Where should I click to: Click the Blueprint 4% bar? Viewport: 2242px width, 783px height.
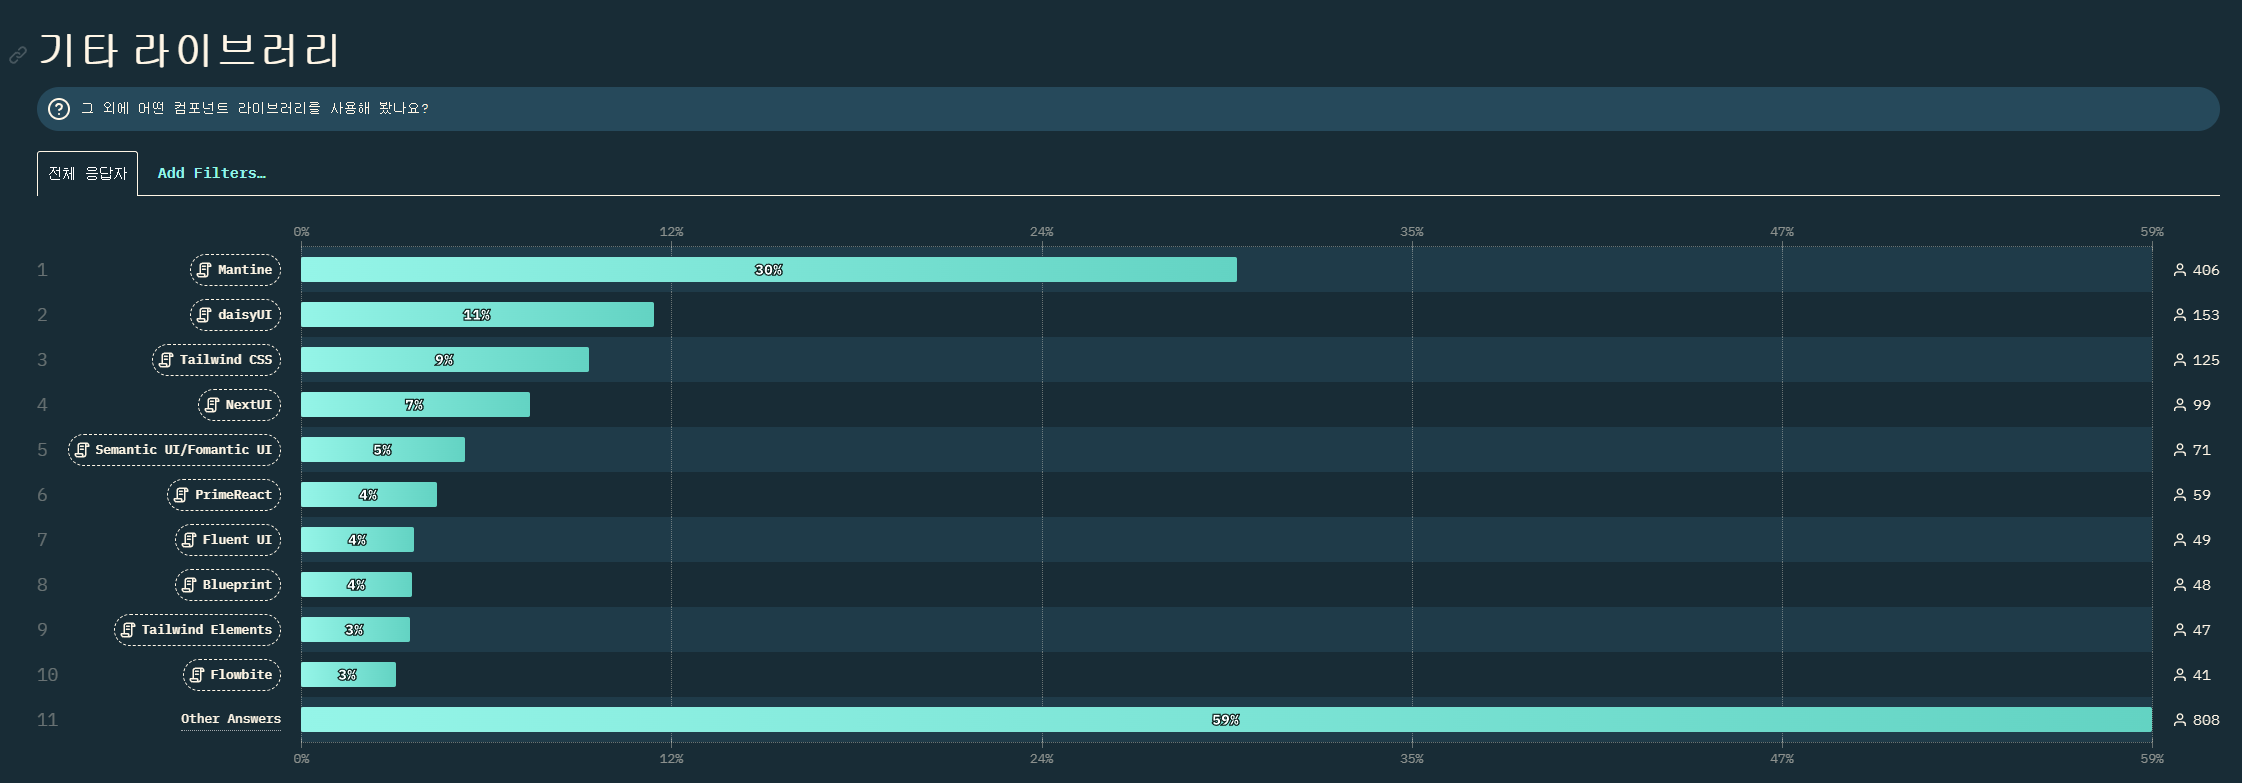coord(356,585)
